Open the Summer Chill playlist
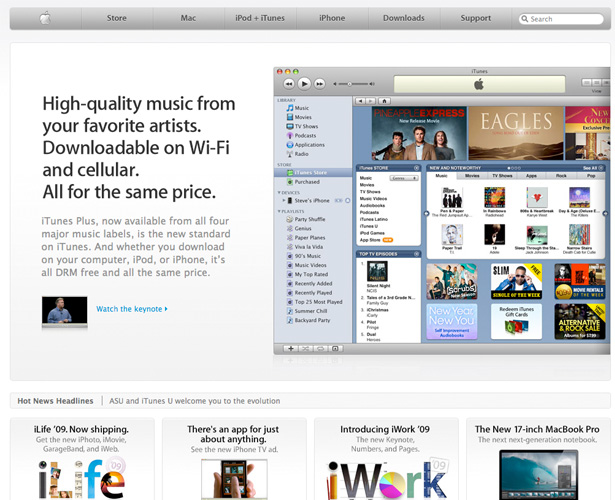The width and height of the screenshot is (615, 500). point(307,311)
